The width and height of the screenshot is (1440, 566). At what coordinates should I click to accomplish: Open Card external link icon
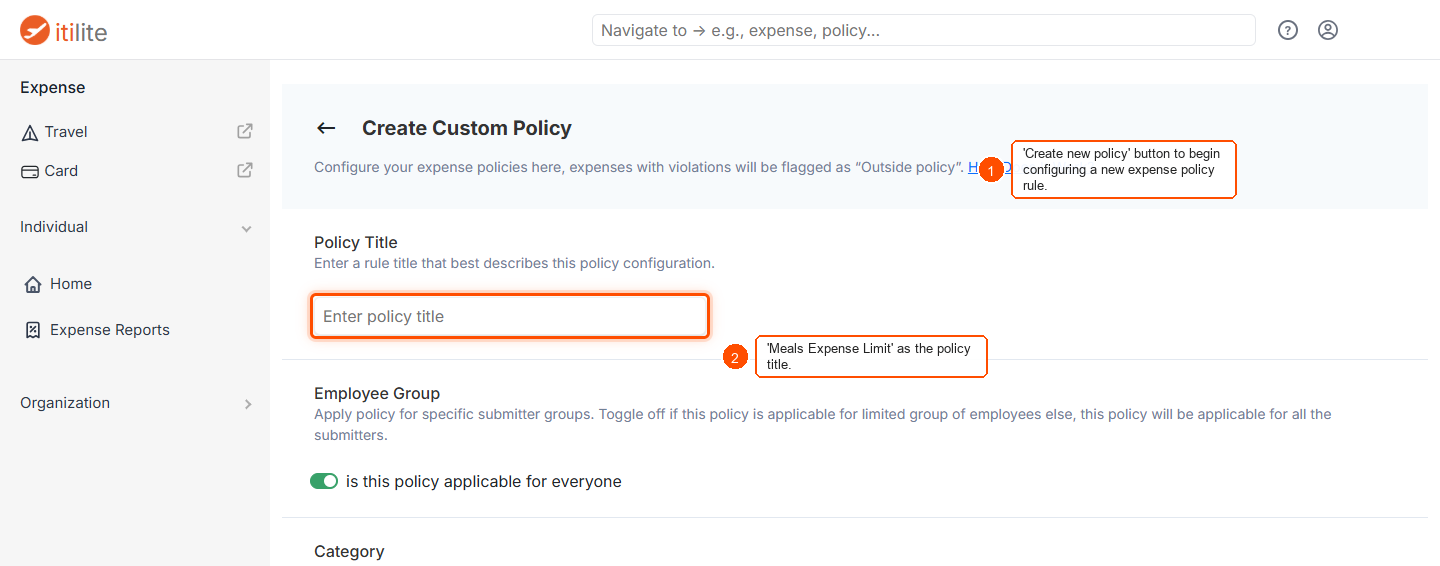[245, 170]
